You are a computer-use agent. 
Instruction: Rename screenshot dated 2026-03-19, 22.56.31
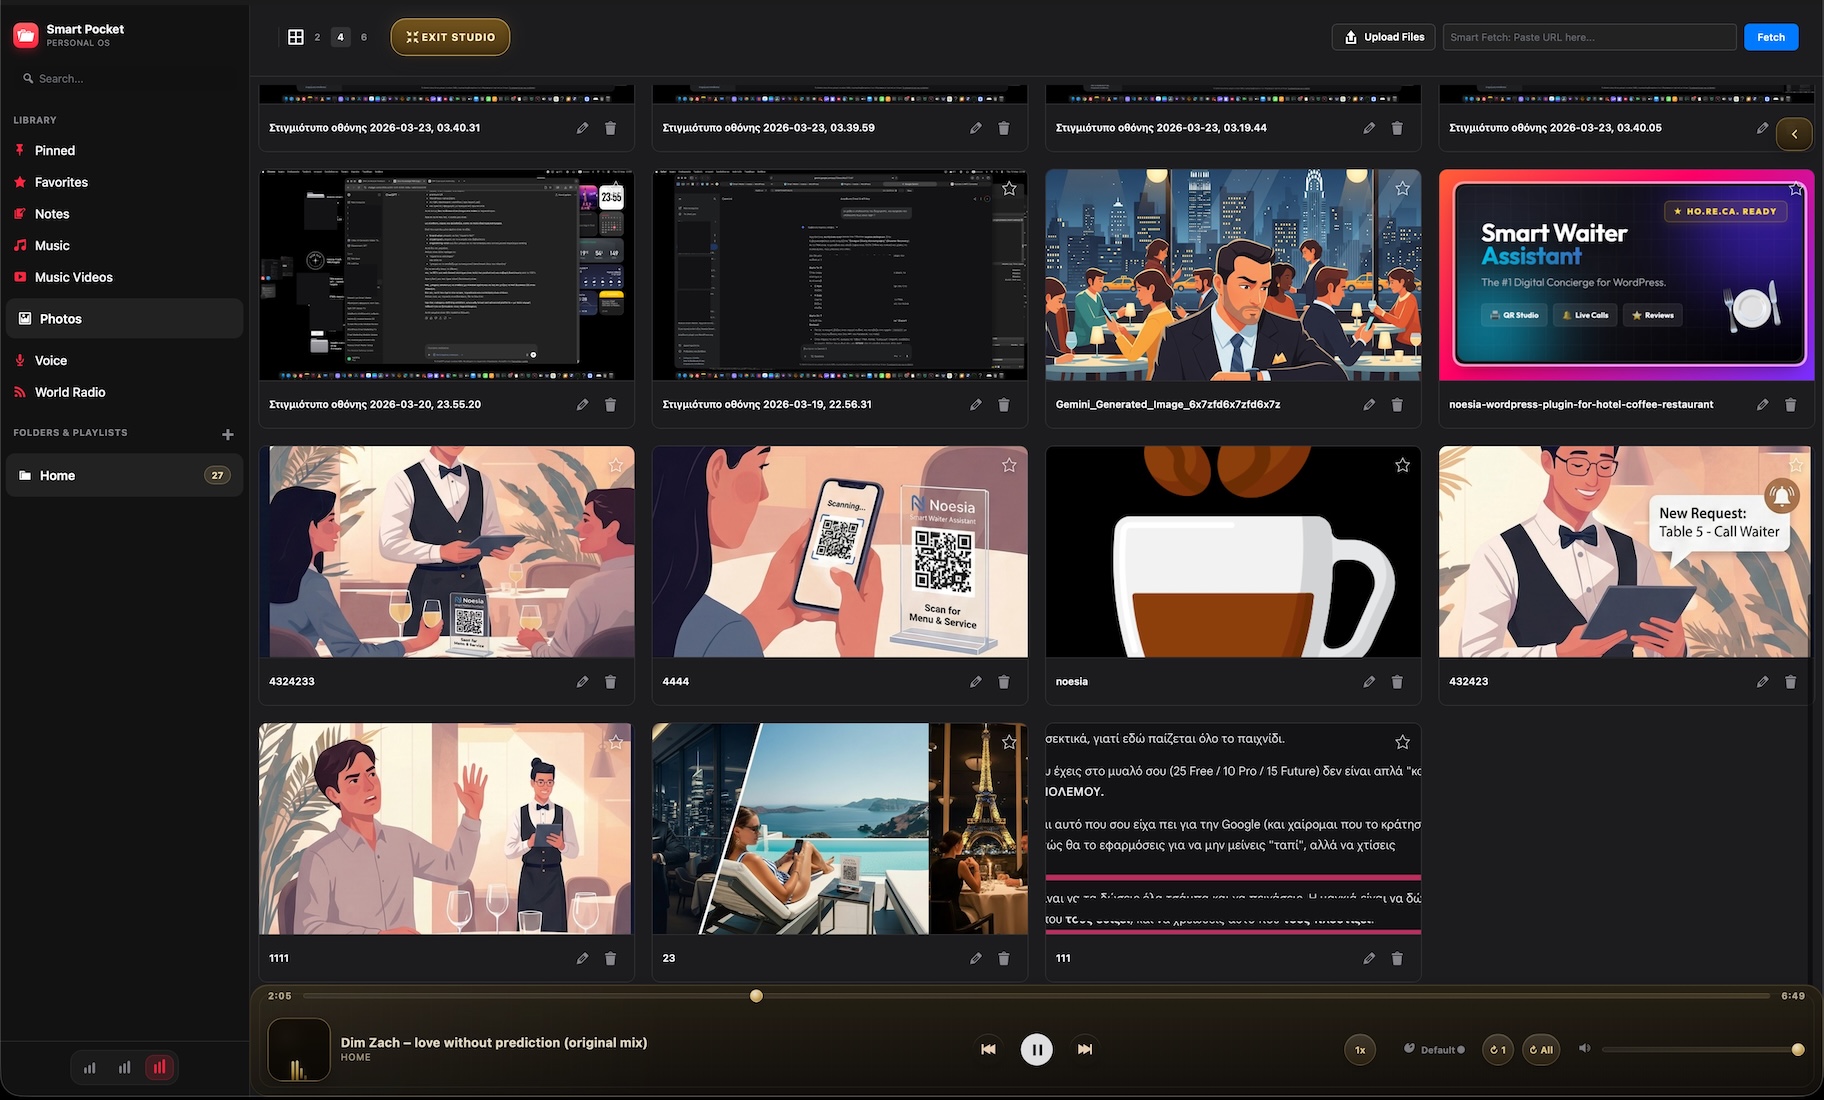976,405
